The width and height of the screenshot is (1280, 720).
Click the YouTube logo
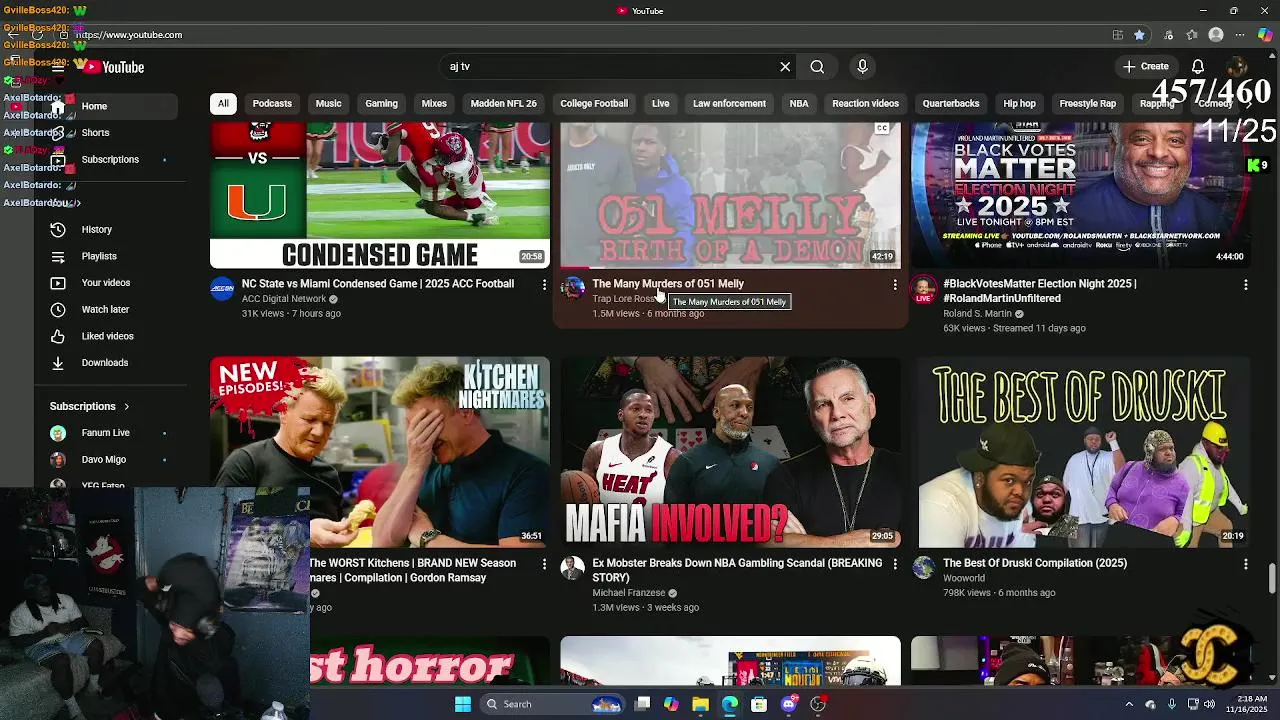[x=114, y=67]
